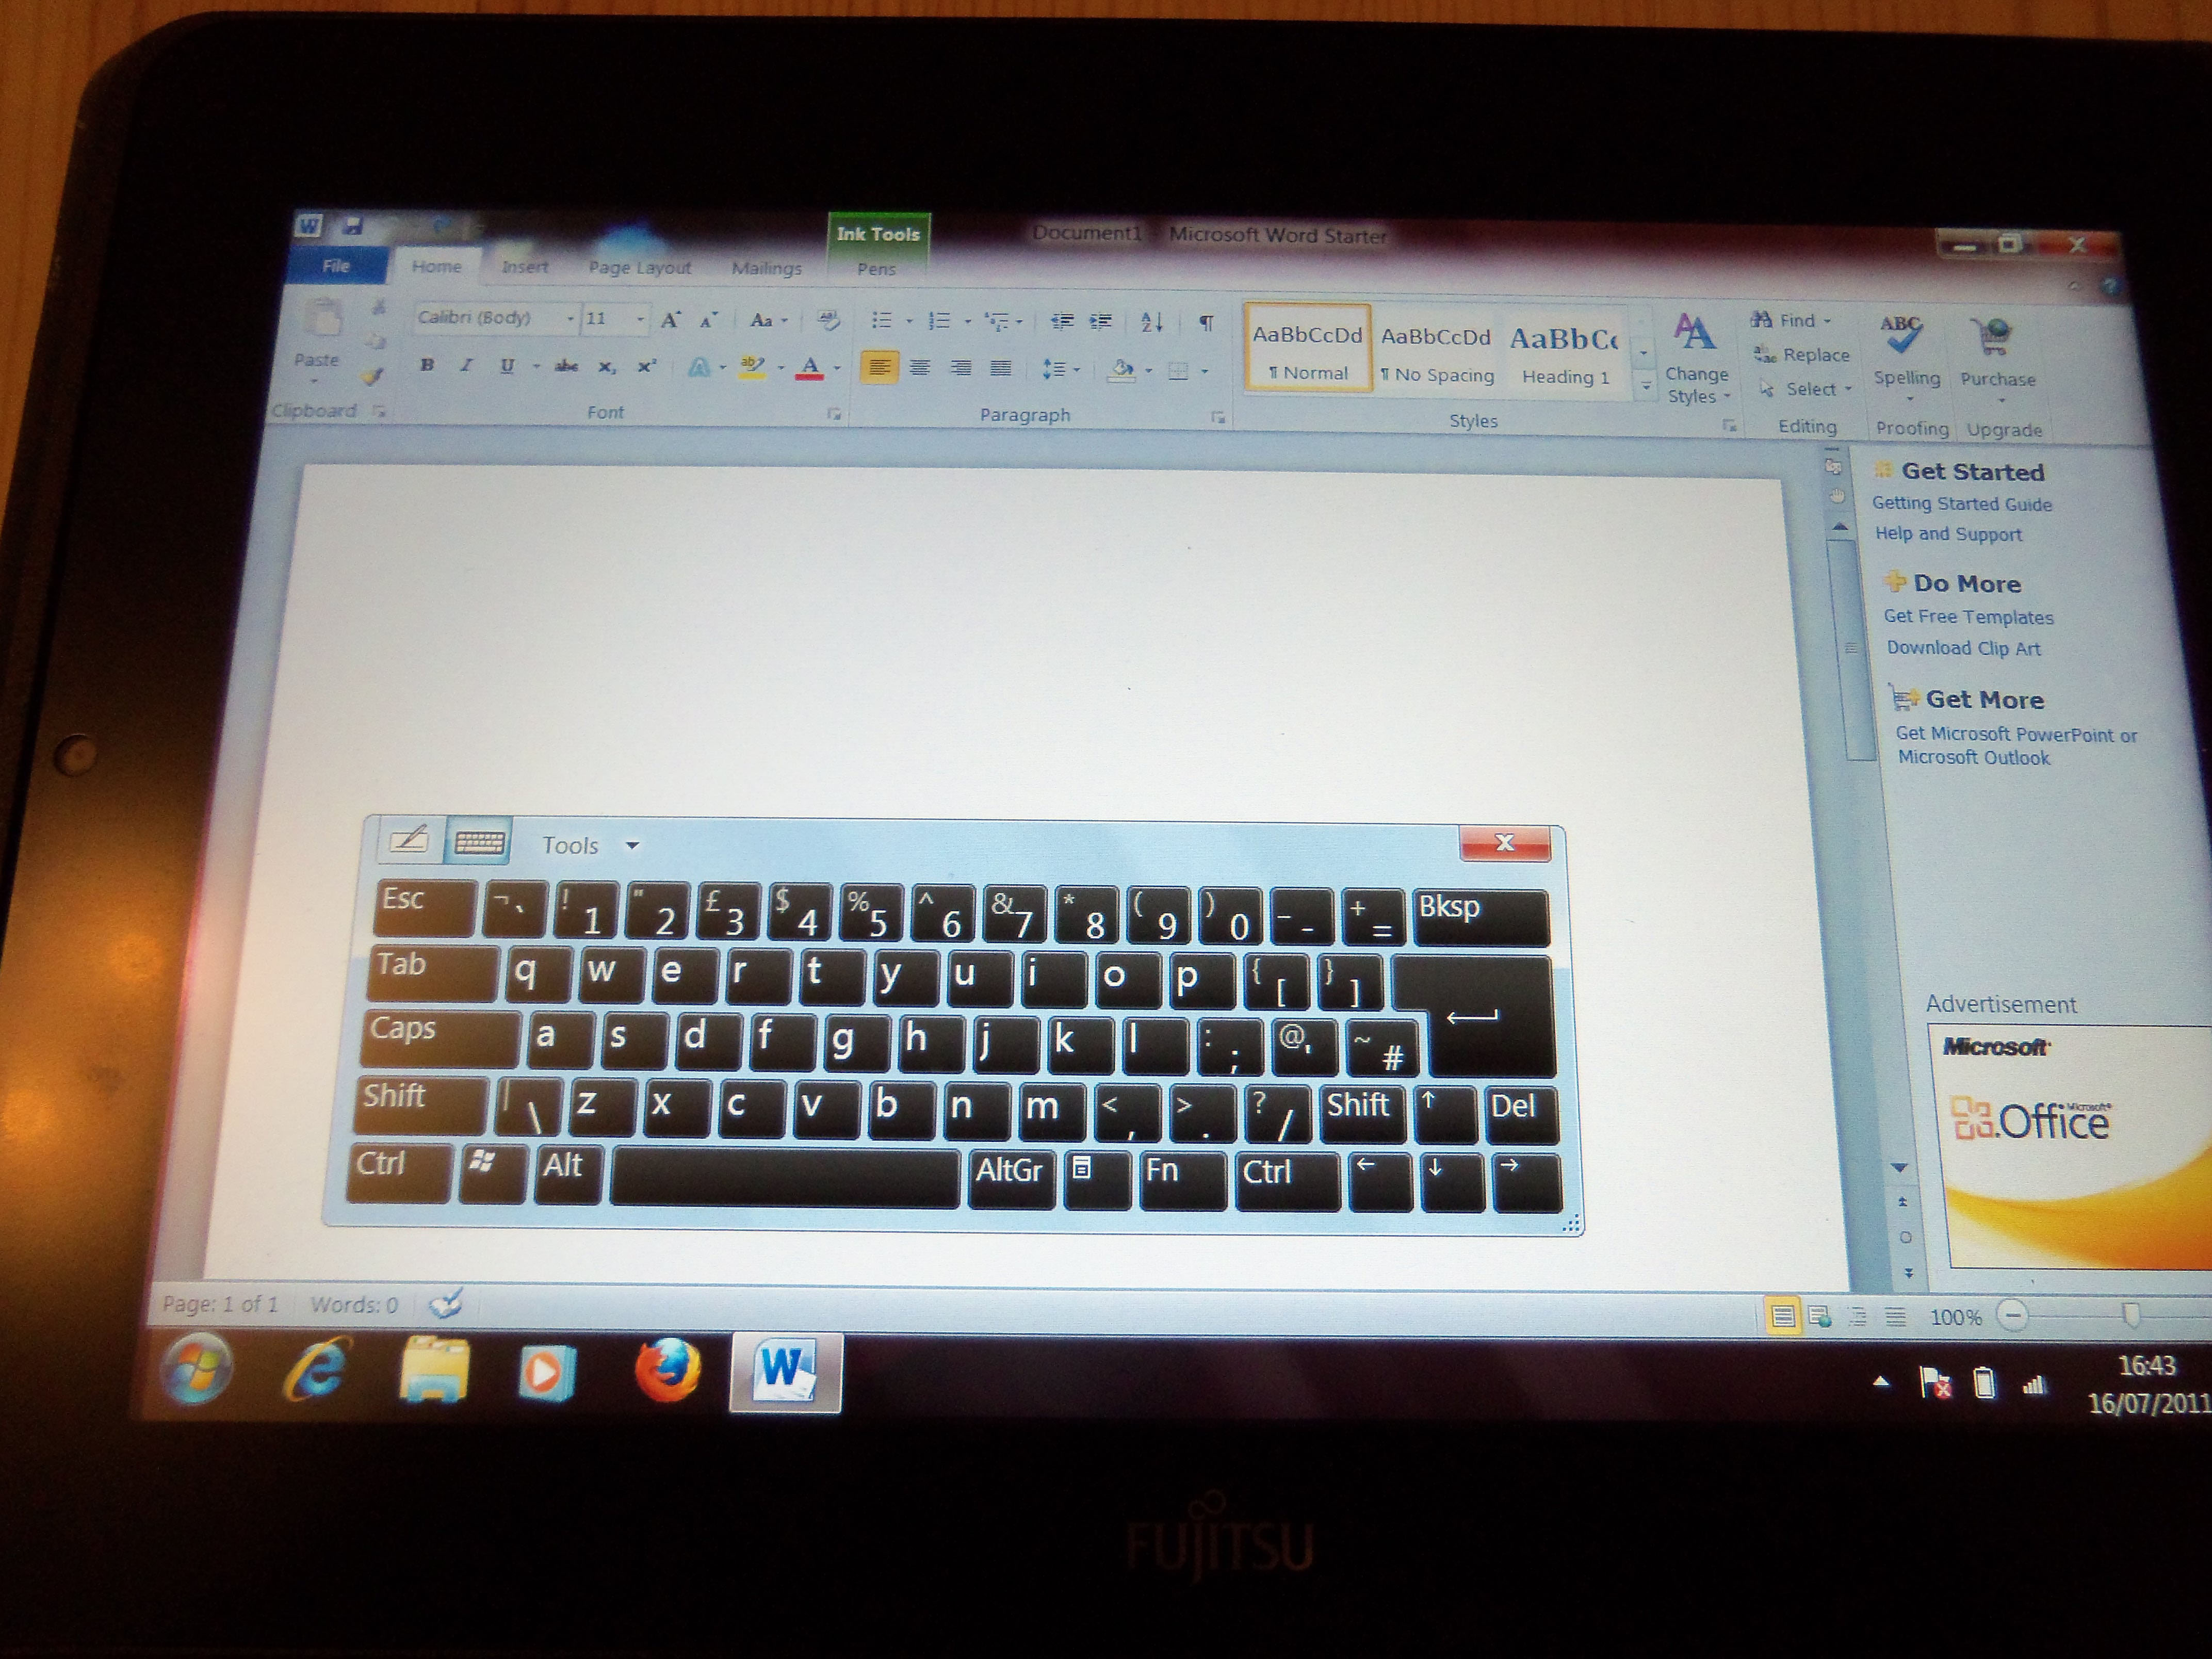The image size is (2212, 1659).
Task: Apply red font color swatch
Action: point(810,368)
